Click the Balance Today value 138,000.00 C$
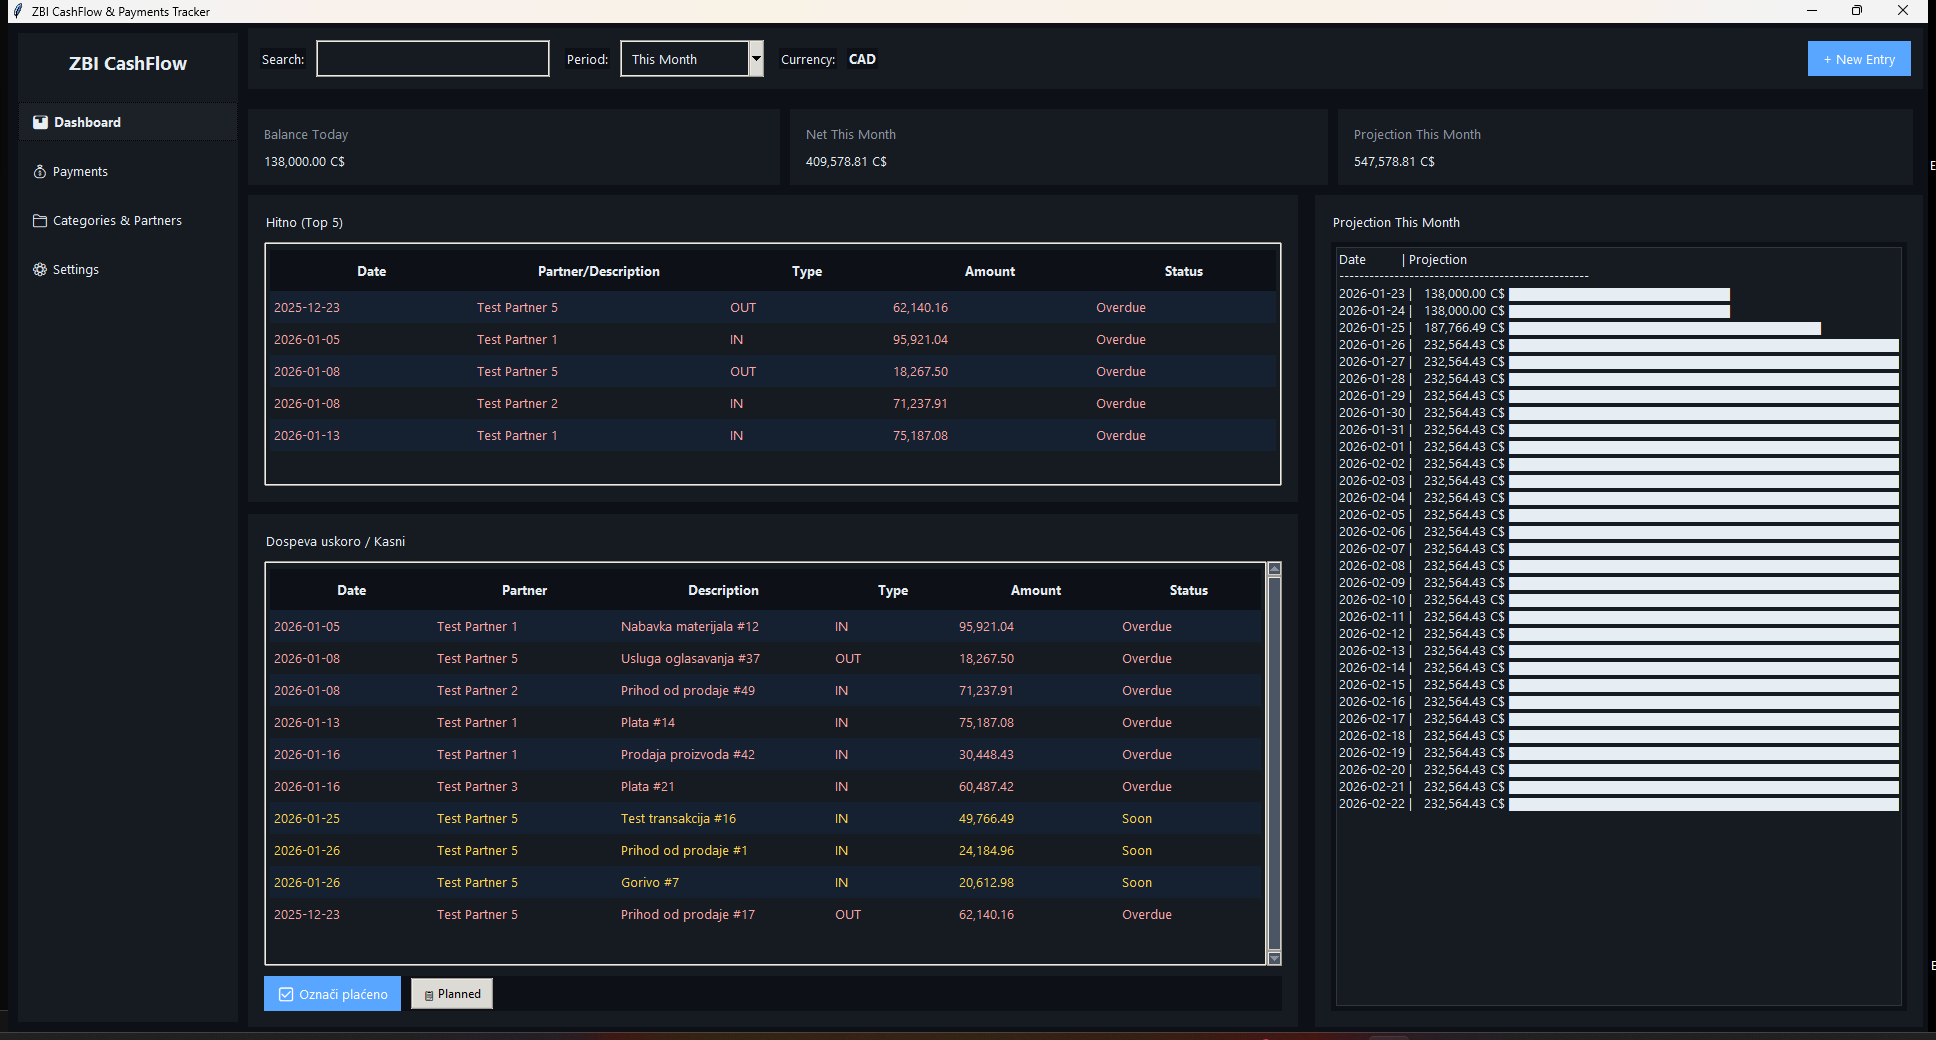The width and height of the screenshot is (1936, 1040). tap(304, 161)
